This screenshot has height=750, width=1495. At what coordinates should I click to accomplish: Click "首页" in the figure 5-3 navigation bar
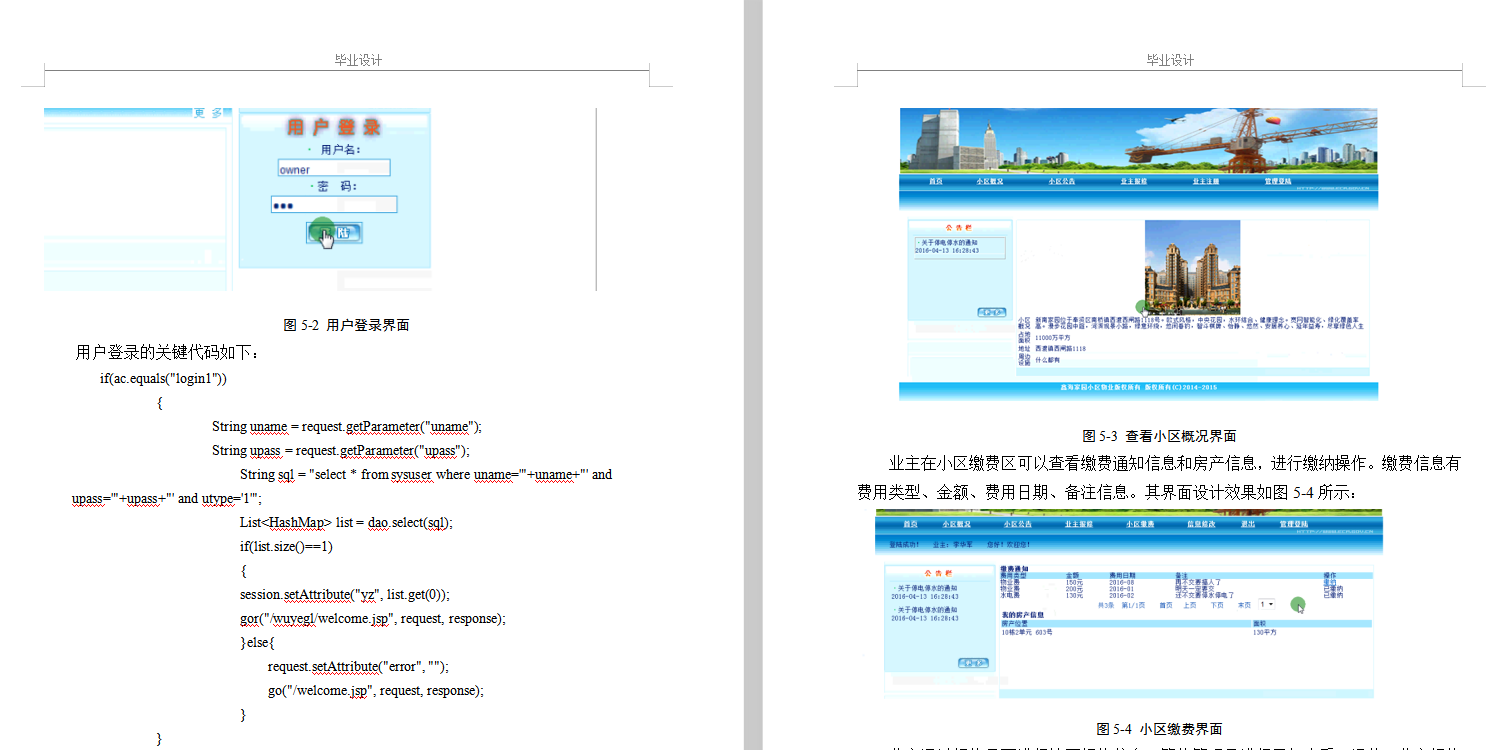936,181
